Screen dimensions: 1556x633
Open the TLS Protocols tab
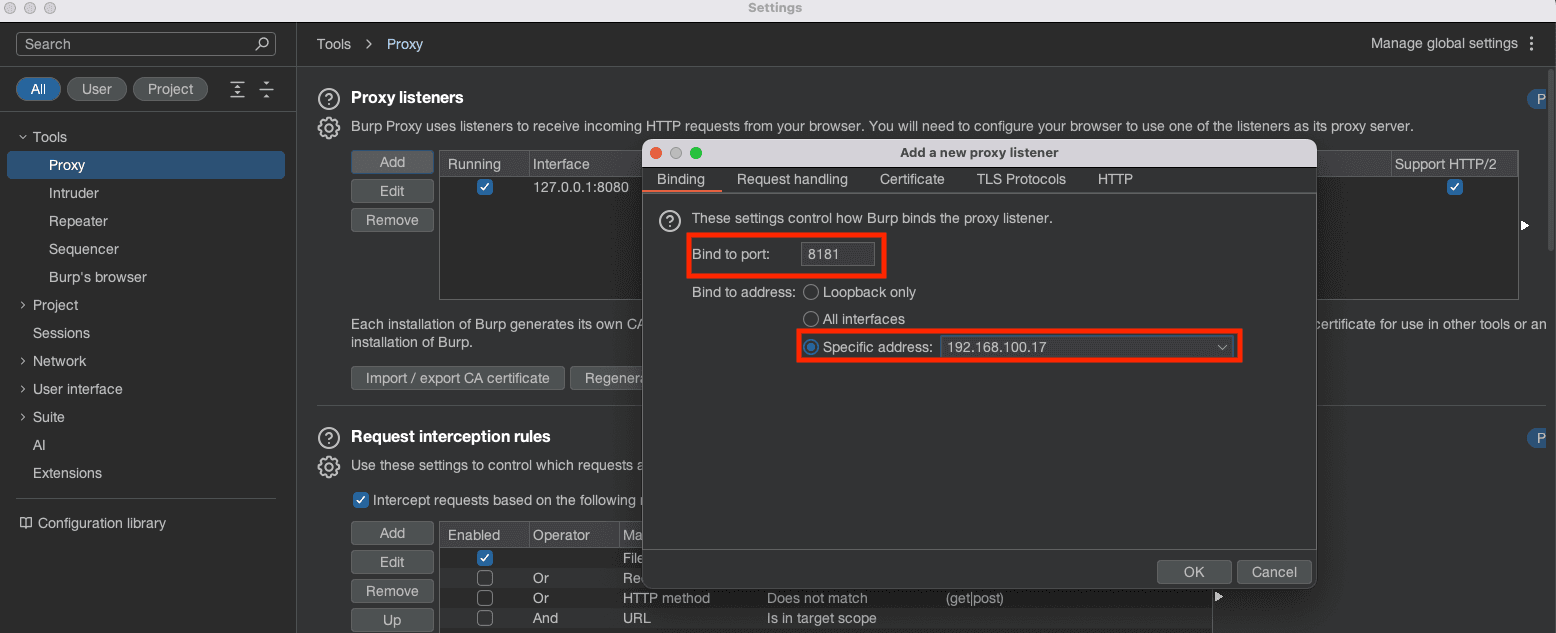1021,180
